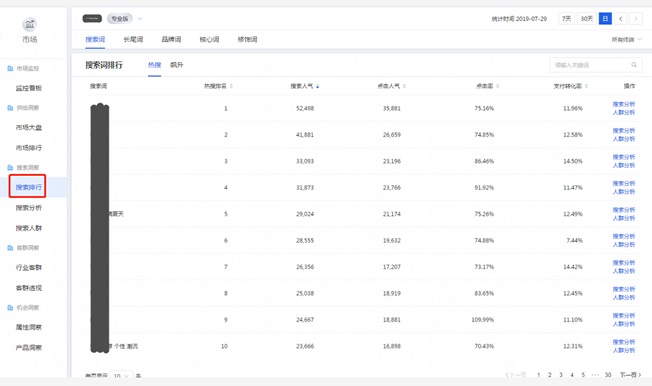This screenshot has height=386, width=652.
Task: Open 搜索人群 in the sidebar
Action: coord(29,228)
